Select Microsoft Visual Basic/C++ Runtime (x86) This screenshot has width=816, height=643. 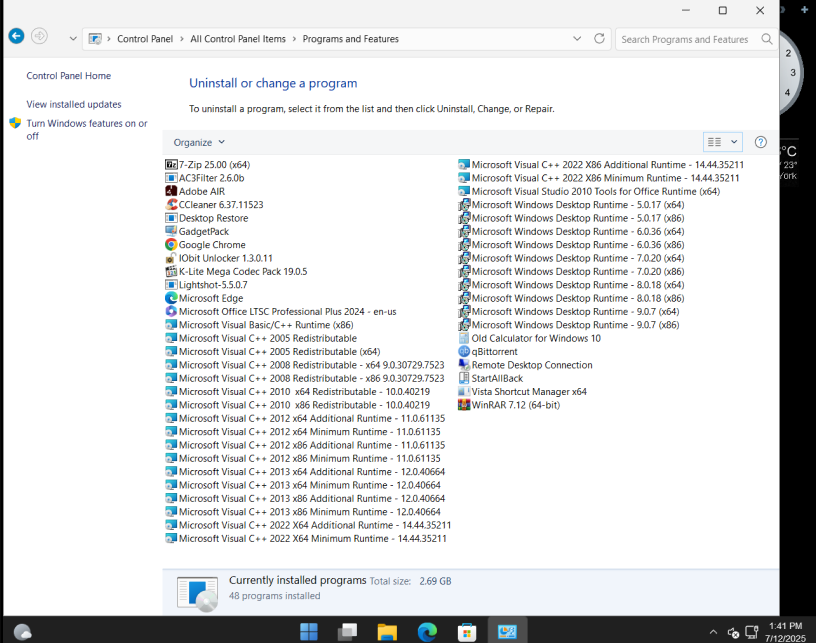(x=260, y=325)
